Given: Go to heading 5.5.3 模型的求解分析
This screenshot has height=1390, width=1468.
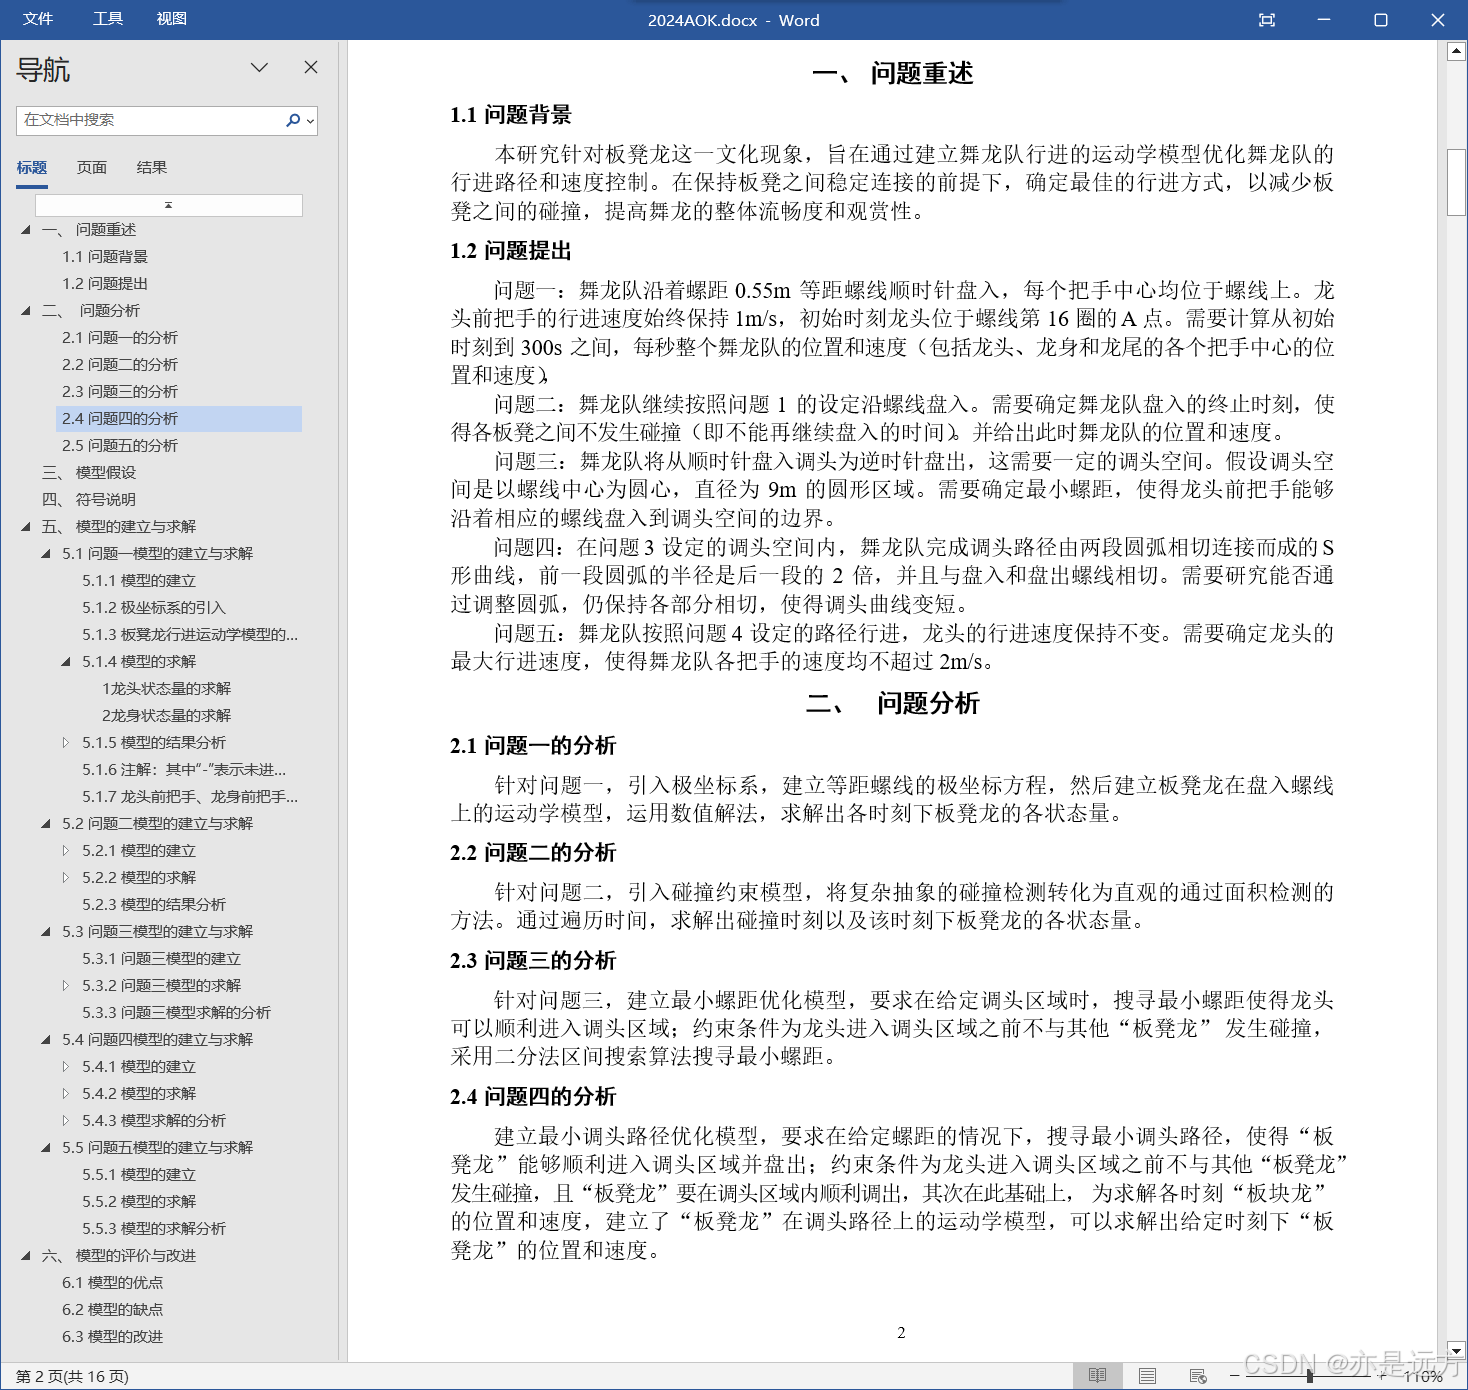Looking at the screenshot, I should tap(154, 1229).
